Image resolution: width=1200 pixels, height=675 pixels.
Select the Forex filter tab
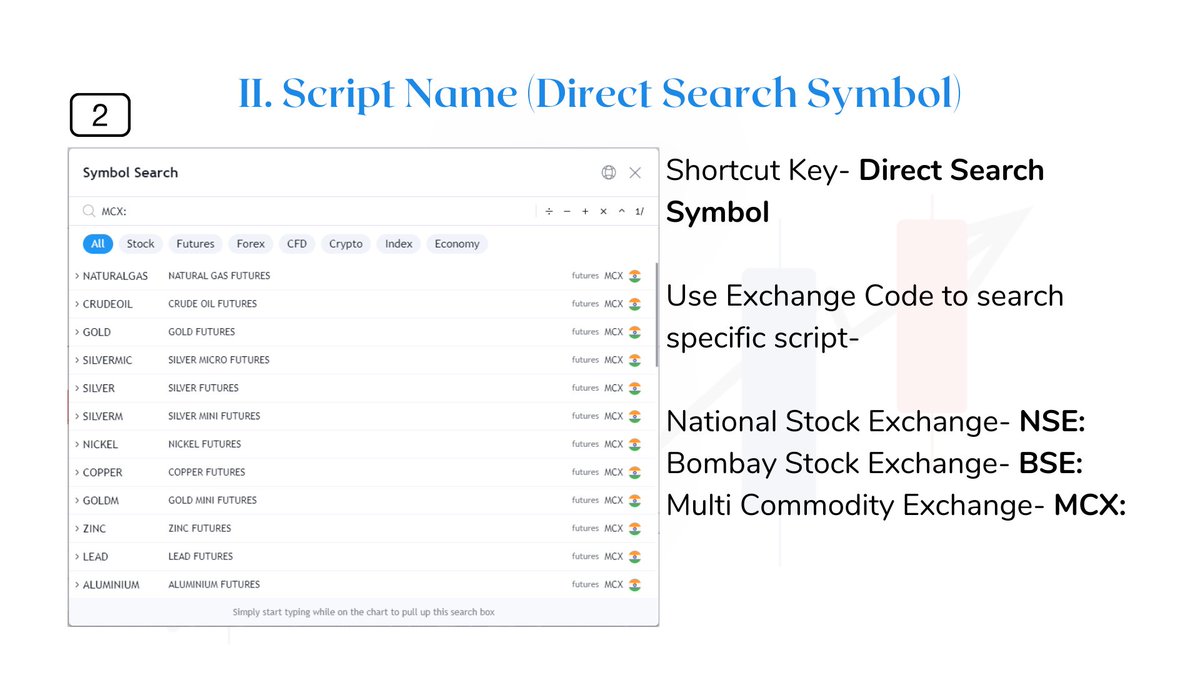251,244
